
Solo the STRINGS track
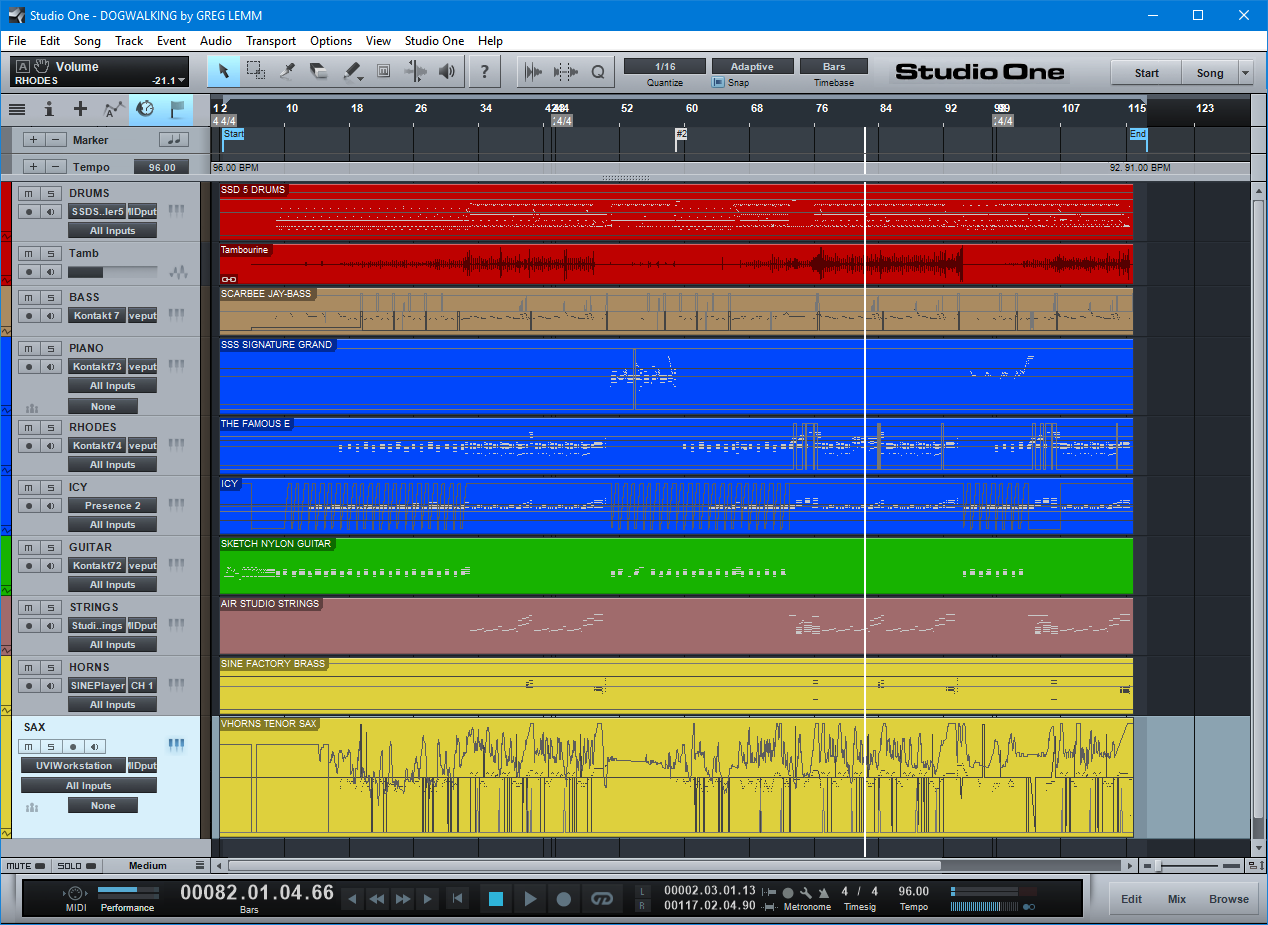pos(50,607)
